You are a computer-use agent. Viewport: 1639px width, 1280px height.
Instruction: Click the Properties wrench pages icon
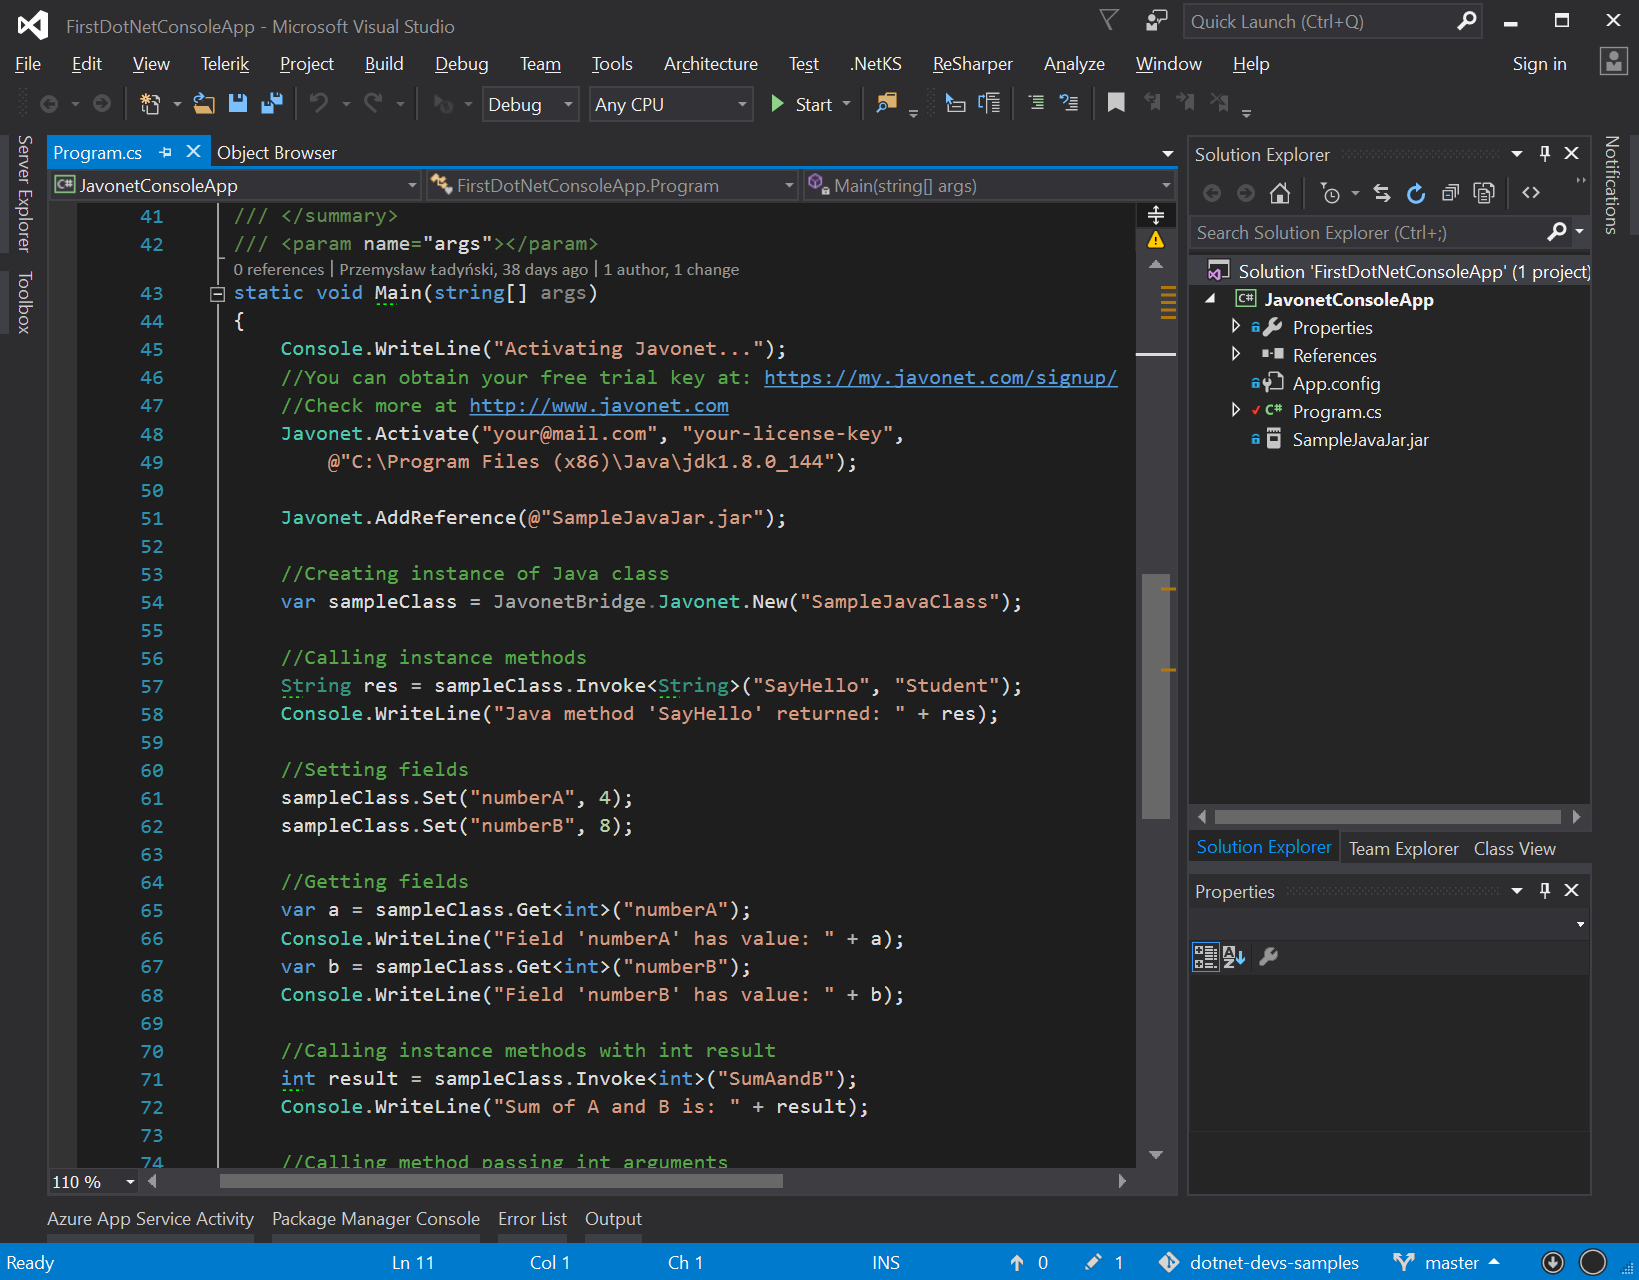pyautogui.click(x=1268, y=957)
